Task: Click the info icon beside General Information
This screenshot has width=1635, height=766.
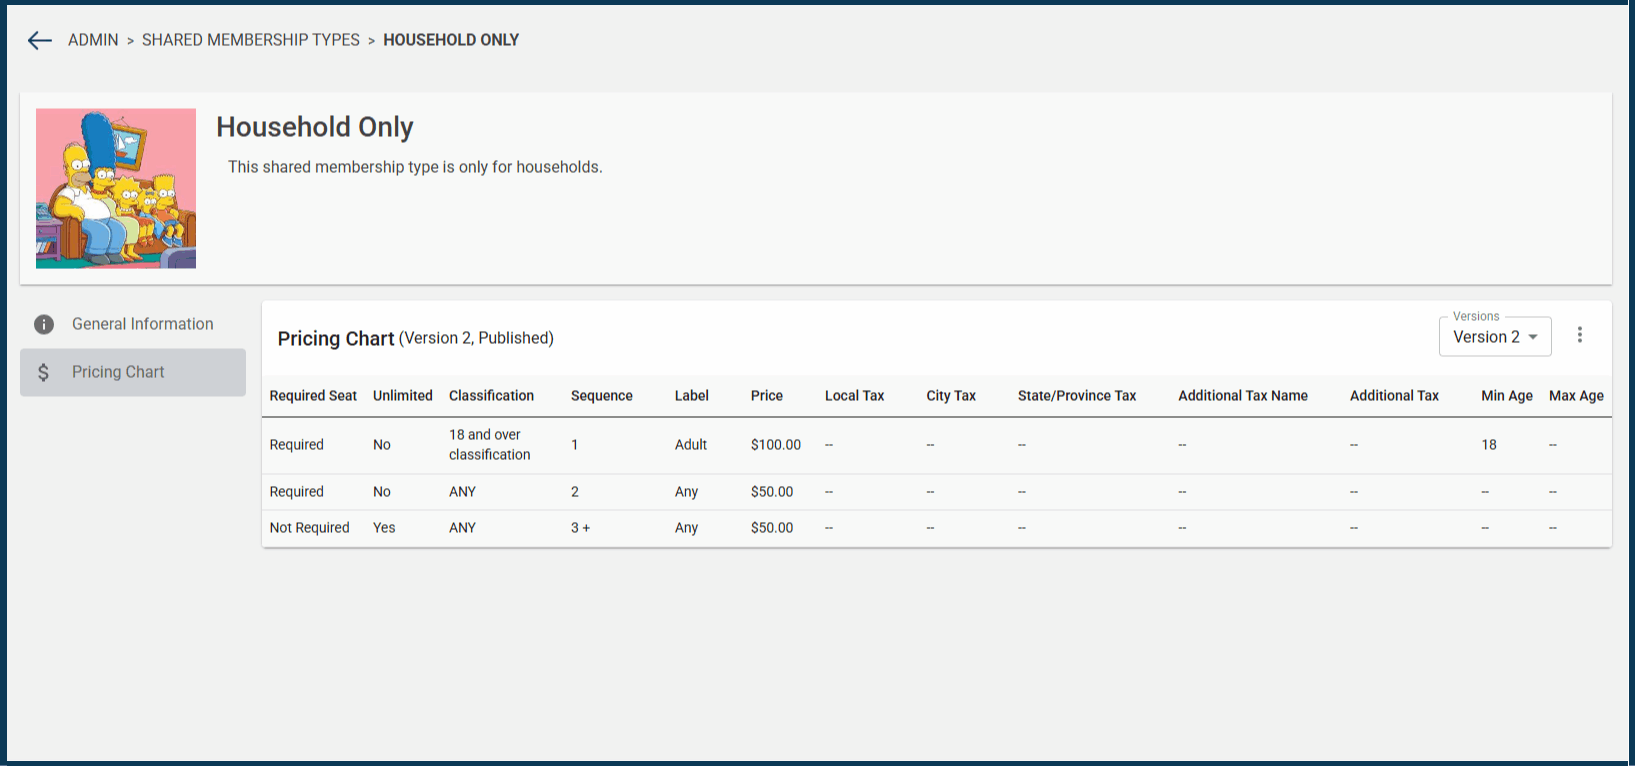Action: click(44, 324)
